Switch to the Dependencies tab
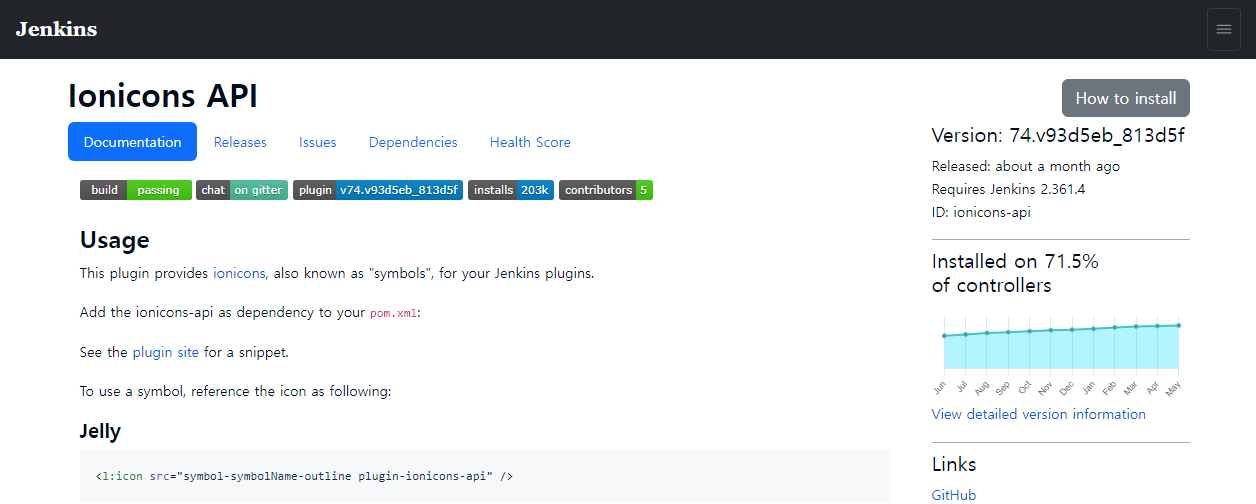Screen dimensions: 1256x504 click(x=413, y=142)
